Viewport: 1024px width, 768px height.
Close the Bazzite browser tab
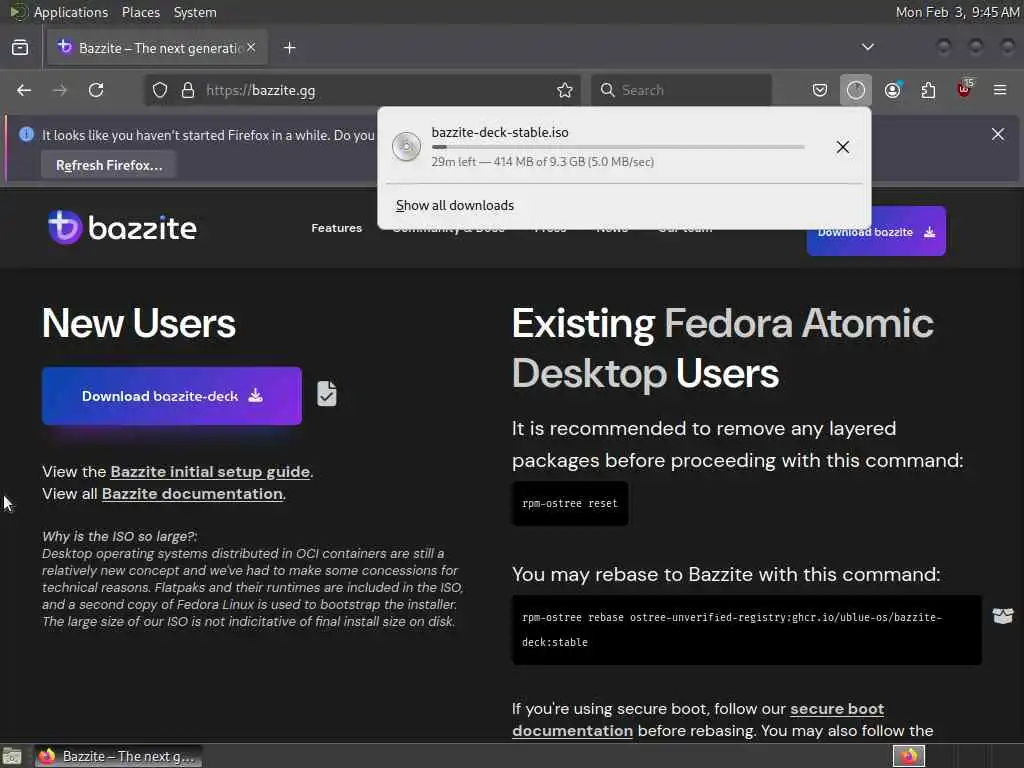(x=251, y=48)
